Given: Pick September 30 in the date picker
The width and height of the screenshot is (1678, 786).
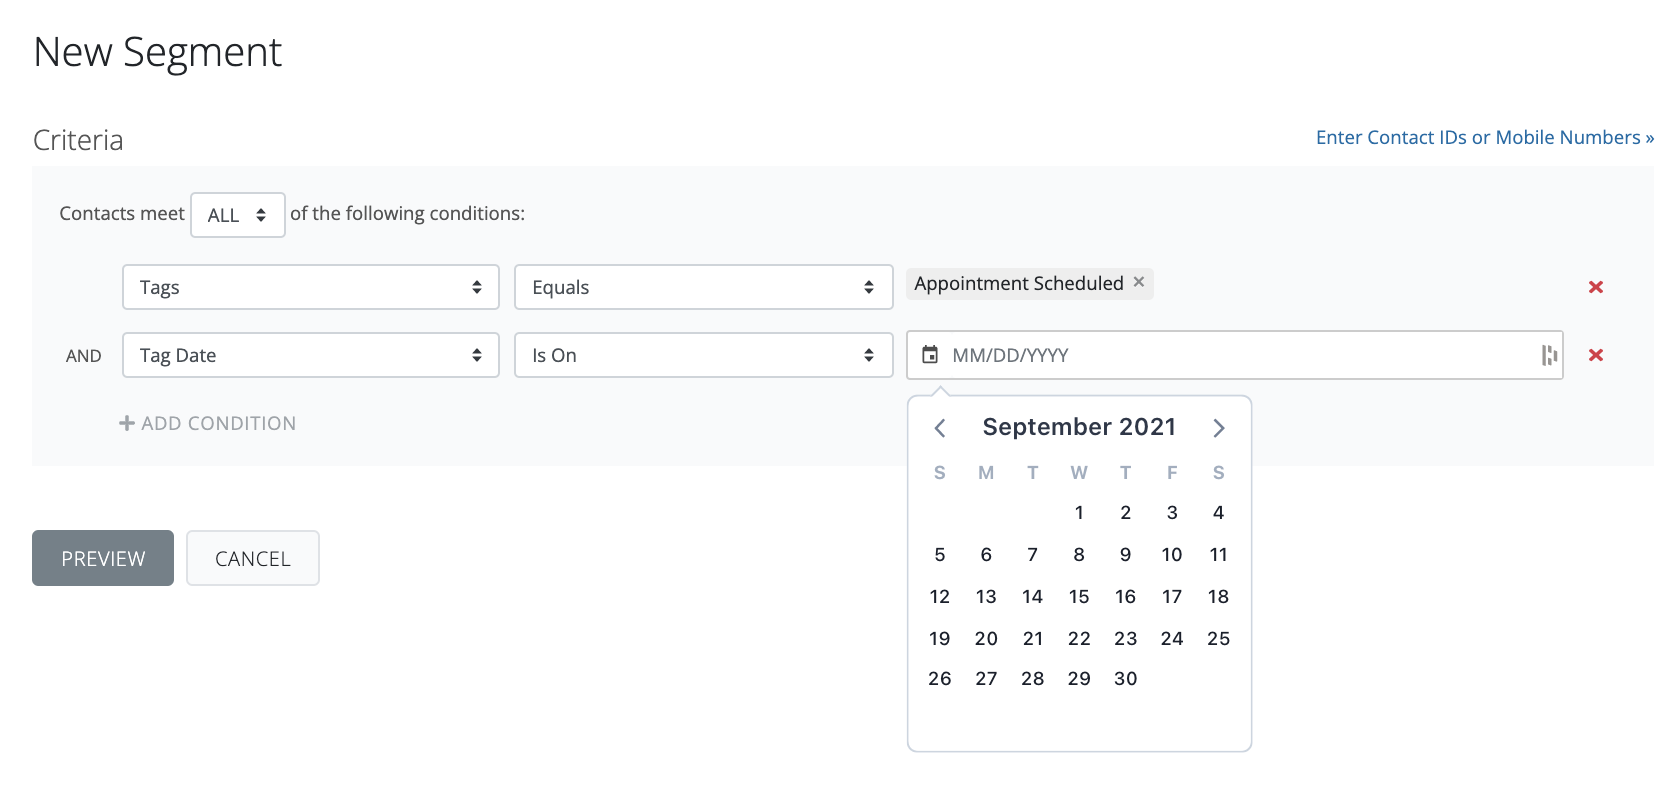Looking at the screenshot, I should [1125, 679].
